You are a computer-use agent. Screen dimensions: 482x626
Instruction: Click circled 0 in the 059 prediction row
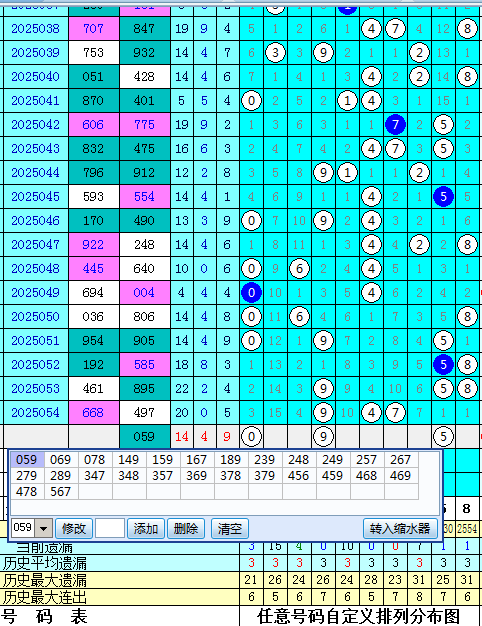pyautogui.click(x=251, y=437)
